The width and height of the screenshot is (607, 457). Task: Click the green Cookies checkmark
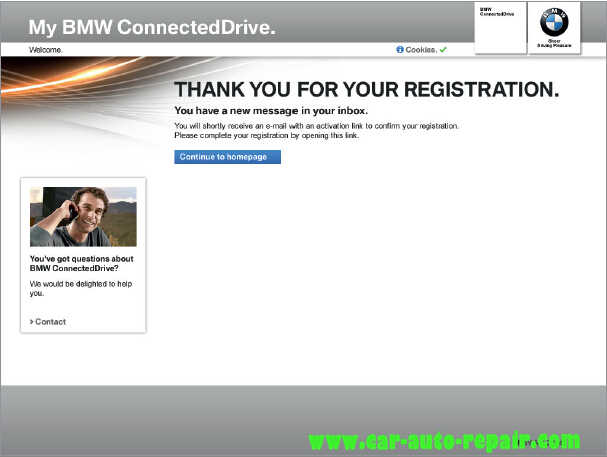pos(443,50)
